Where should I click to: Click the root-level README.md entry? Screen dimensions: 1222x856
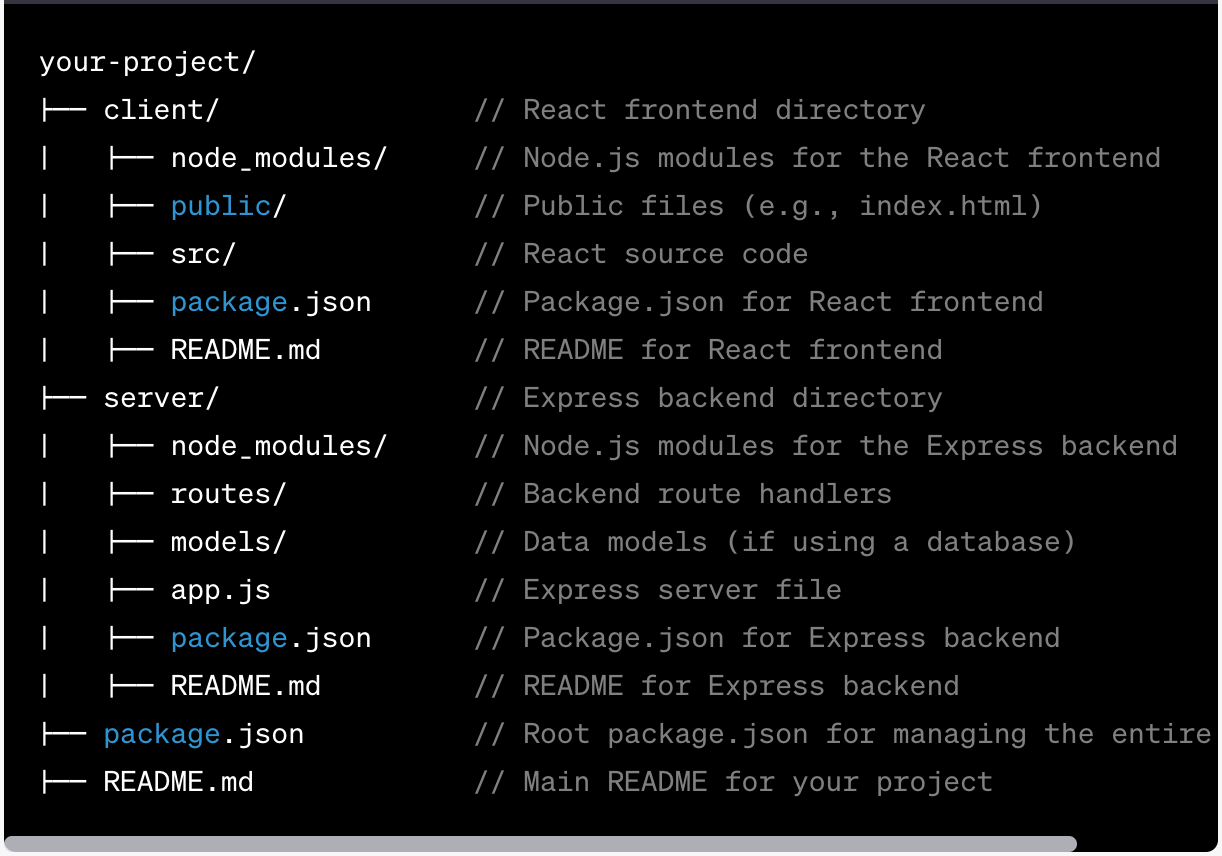click(179, 782)
